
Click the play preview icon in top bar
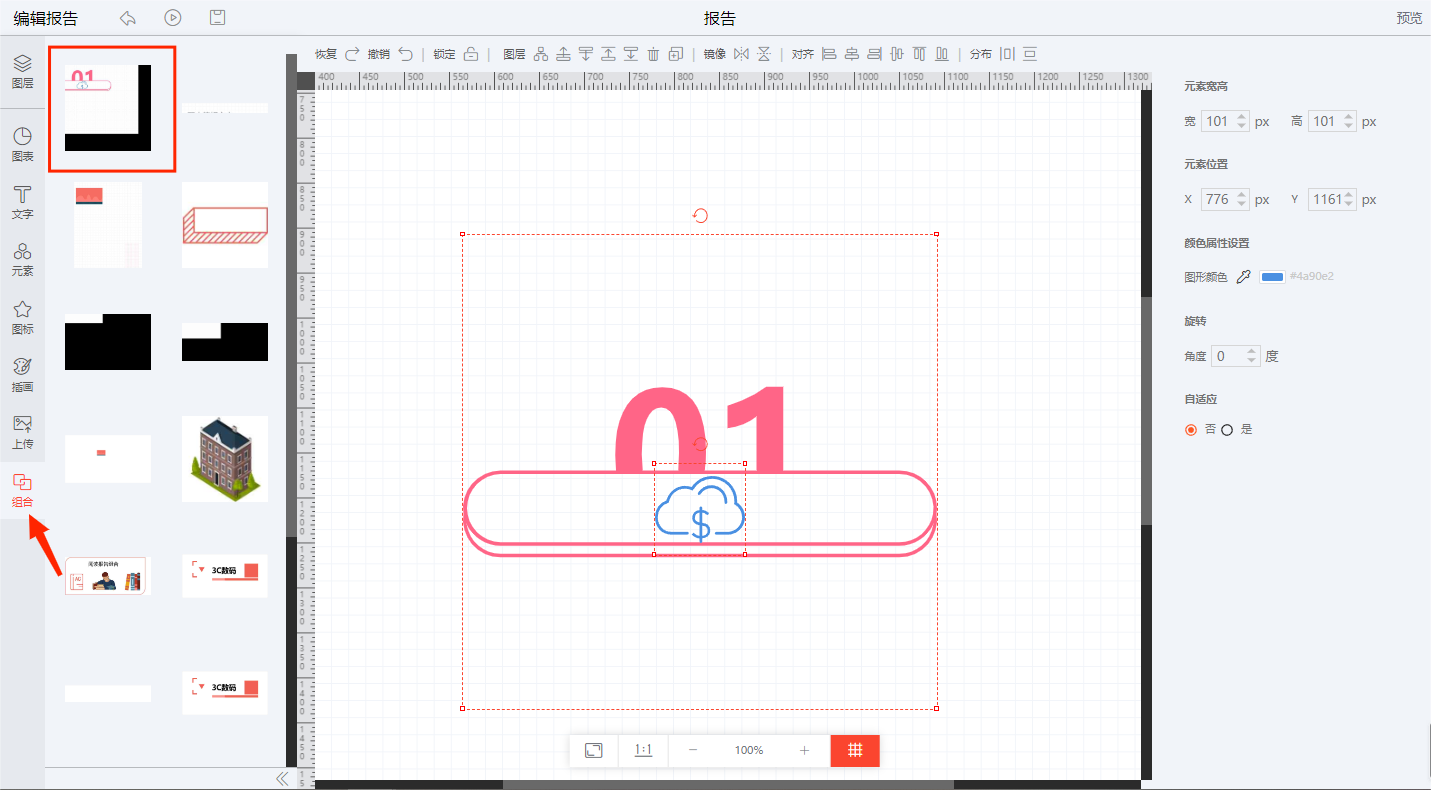[x=173, y=17]
